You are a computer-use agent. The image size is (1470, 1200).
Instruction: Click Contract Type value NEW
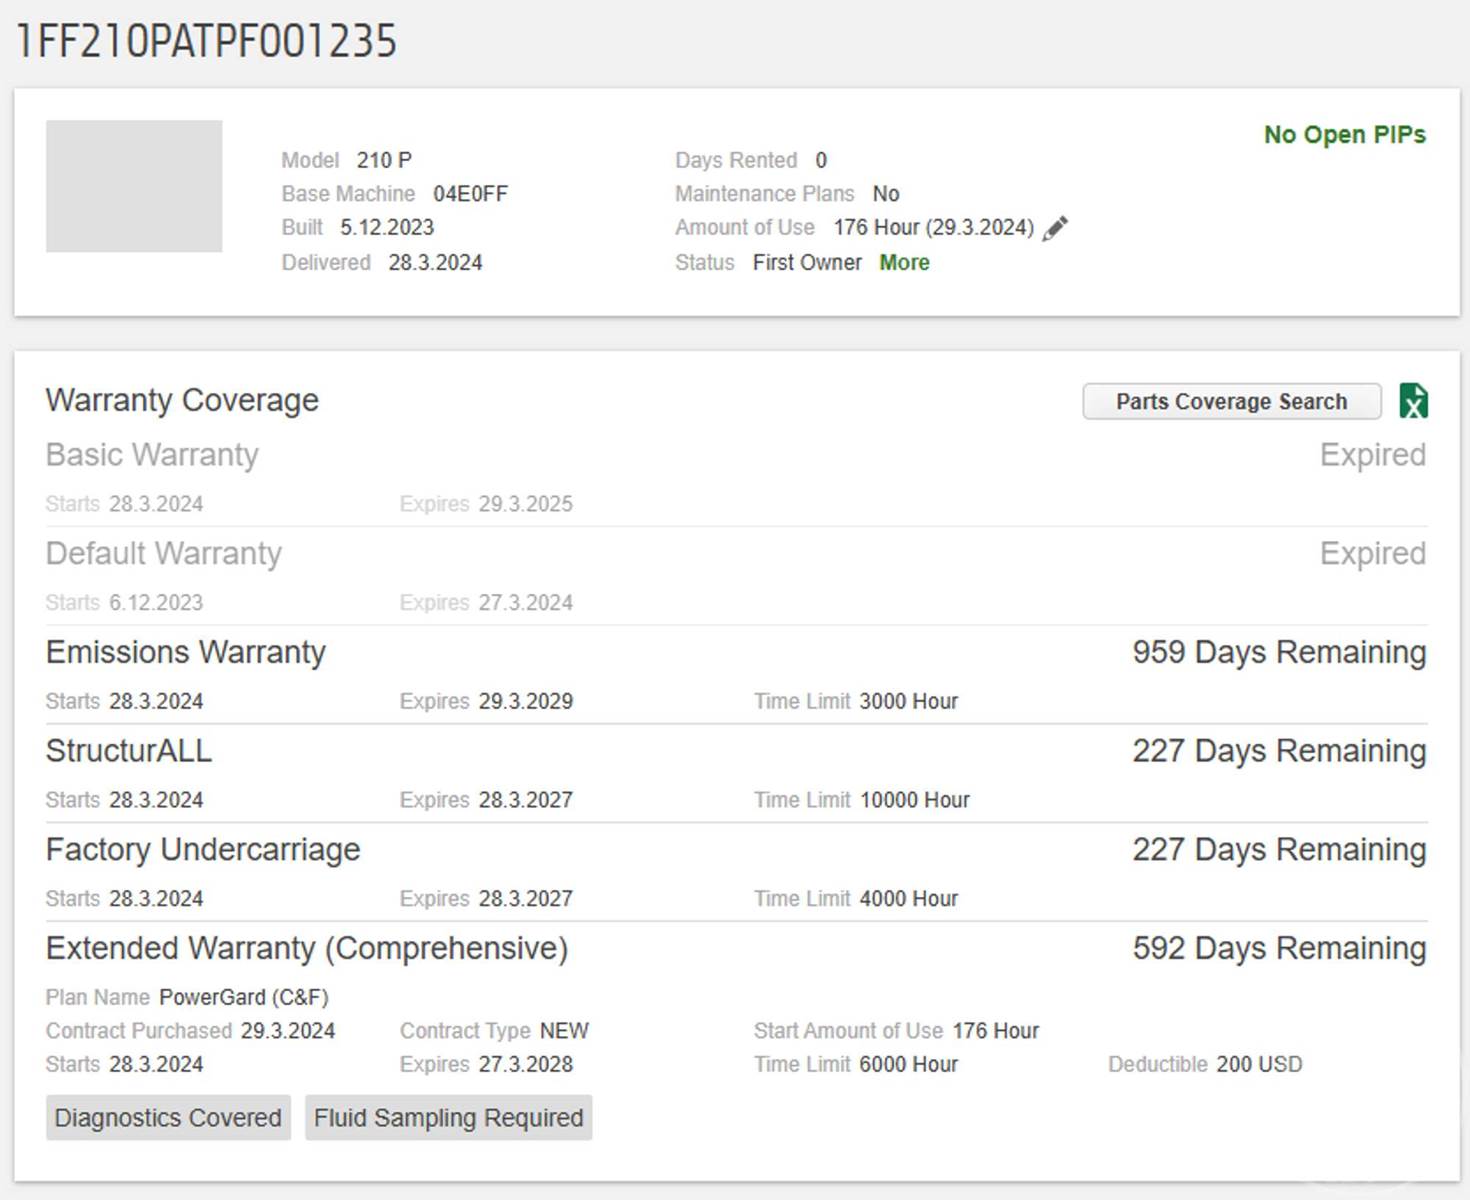[x=564, y=1031]
